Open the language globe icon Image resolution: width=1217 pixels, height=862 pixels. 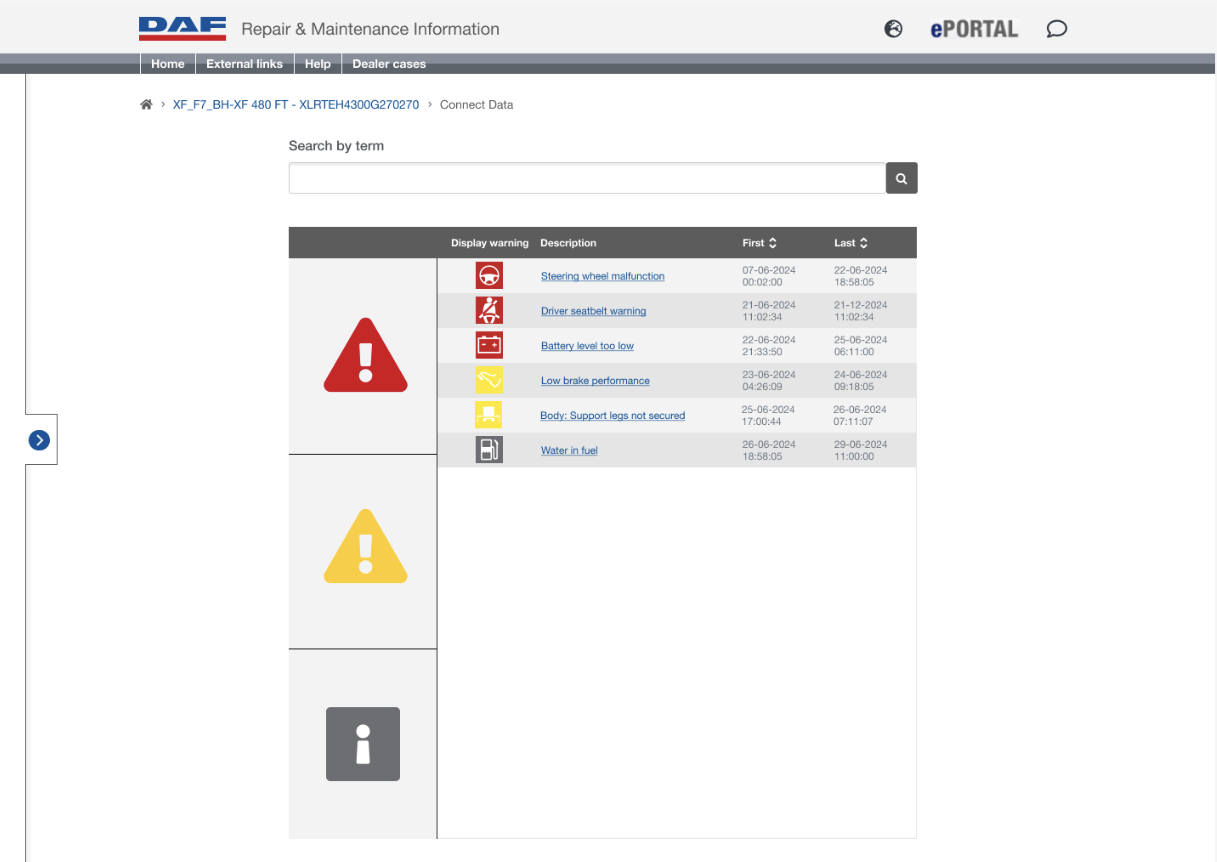click(x=893, y=29)
